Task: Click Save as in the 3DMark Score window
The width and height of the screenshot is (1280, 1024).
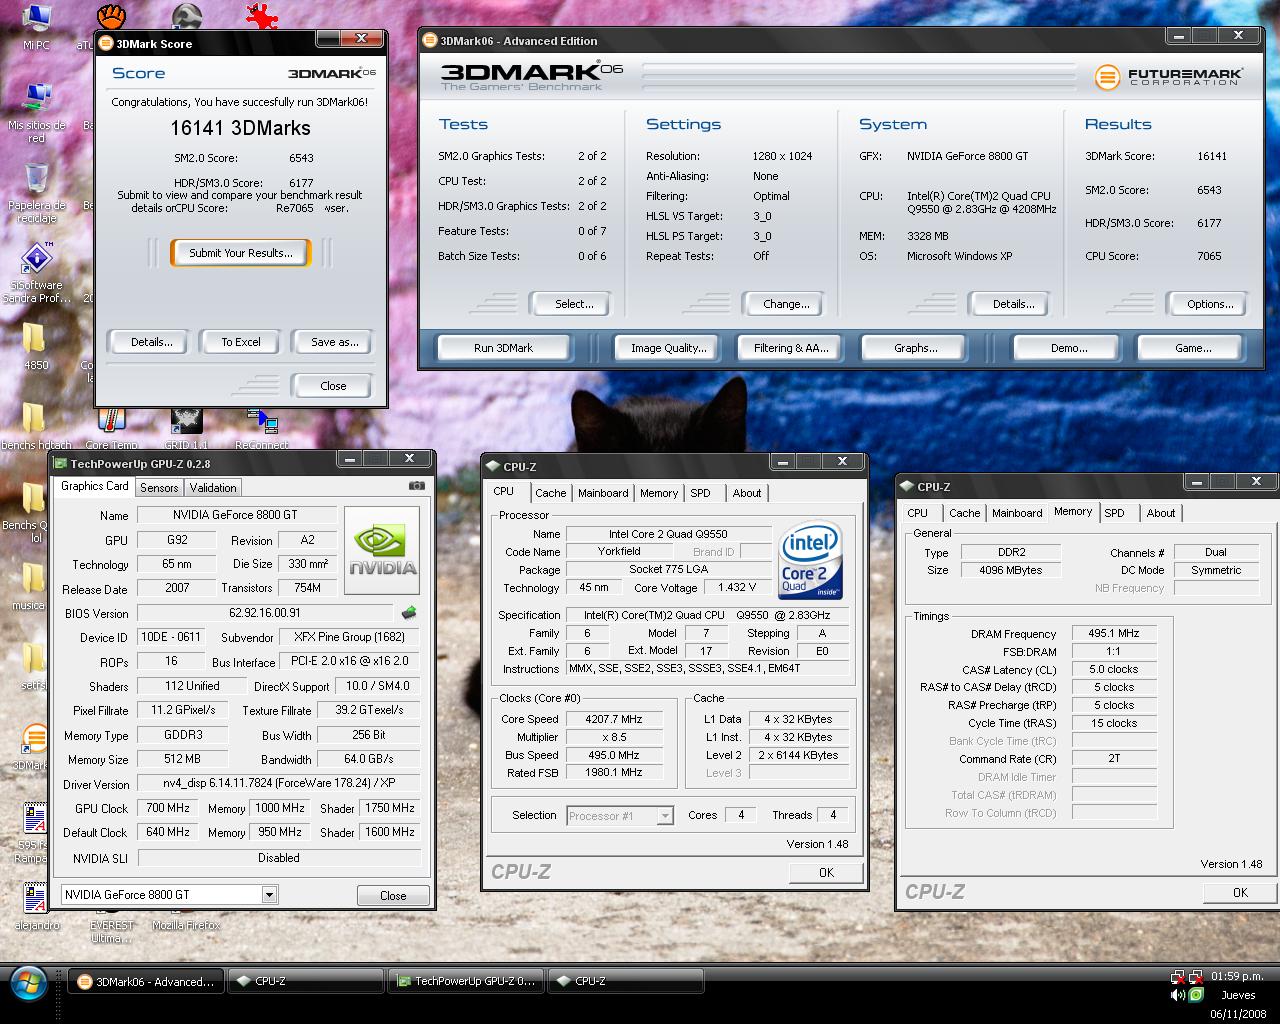Action: point(334,342)
